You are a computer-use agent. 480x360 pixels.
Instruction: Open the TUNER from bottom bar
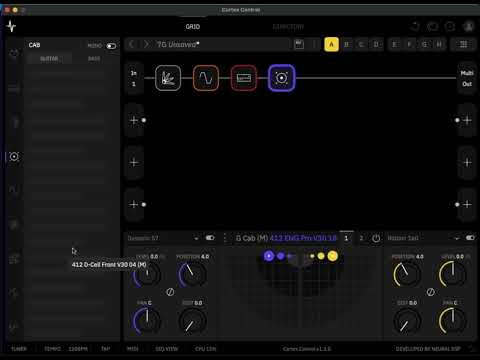click(19, 349)
